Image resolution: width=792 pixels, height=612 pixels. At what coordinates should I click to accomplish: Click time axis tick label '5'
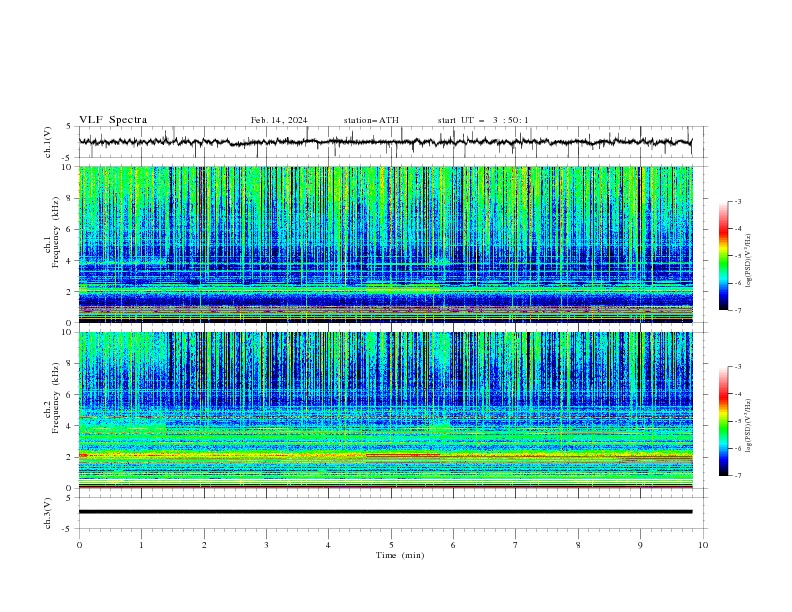pos(391,545)
